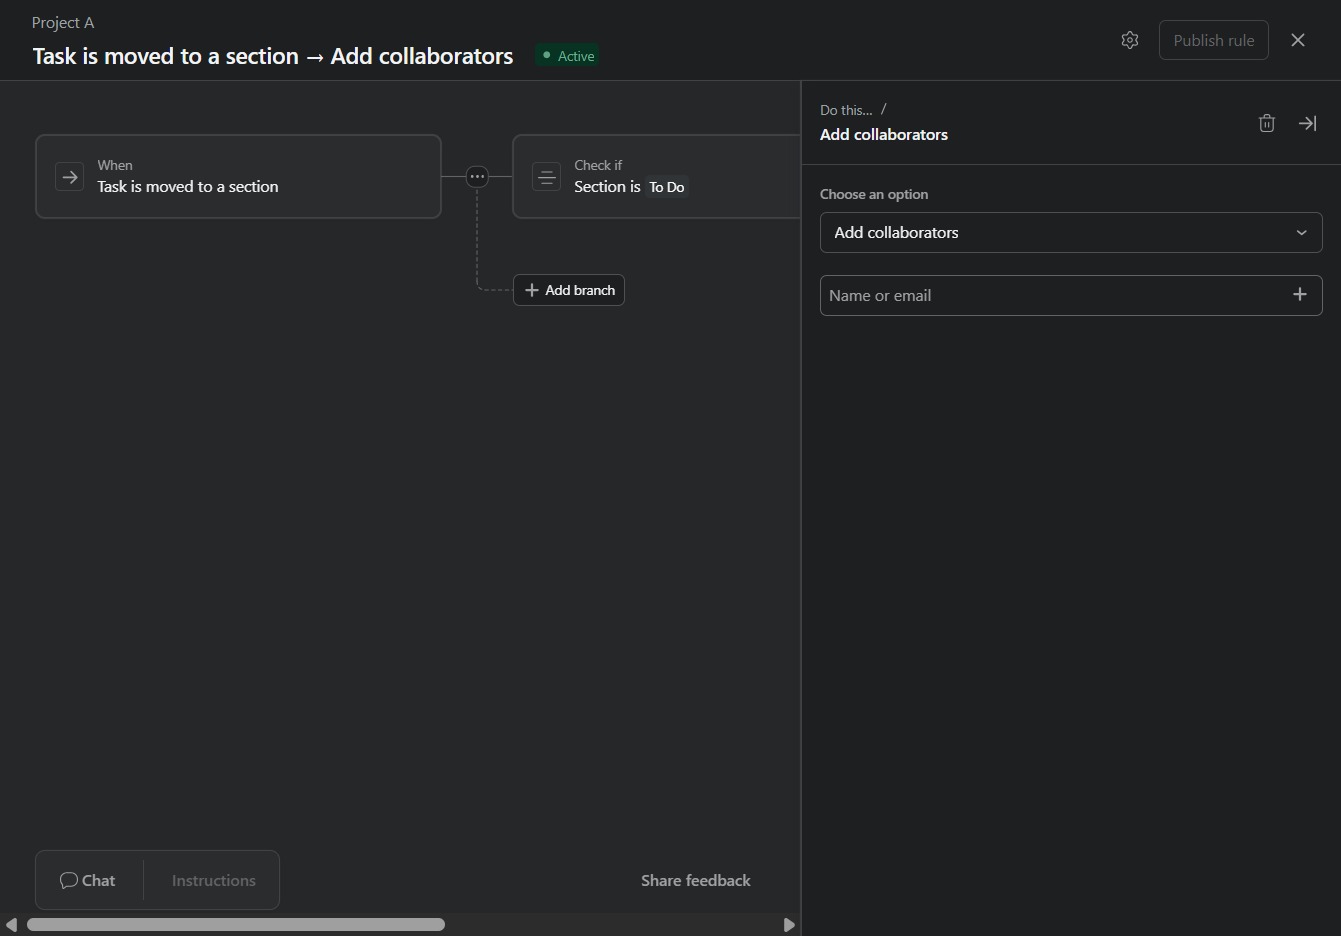This screenshot has height=936, width=1341.
Task: Click the scroll left arrow on the horizontal scrollbar
Action: pyautogui.click(x=12, y=925)
